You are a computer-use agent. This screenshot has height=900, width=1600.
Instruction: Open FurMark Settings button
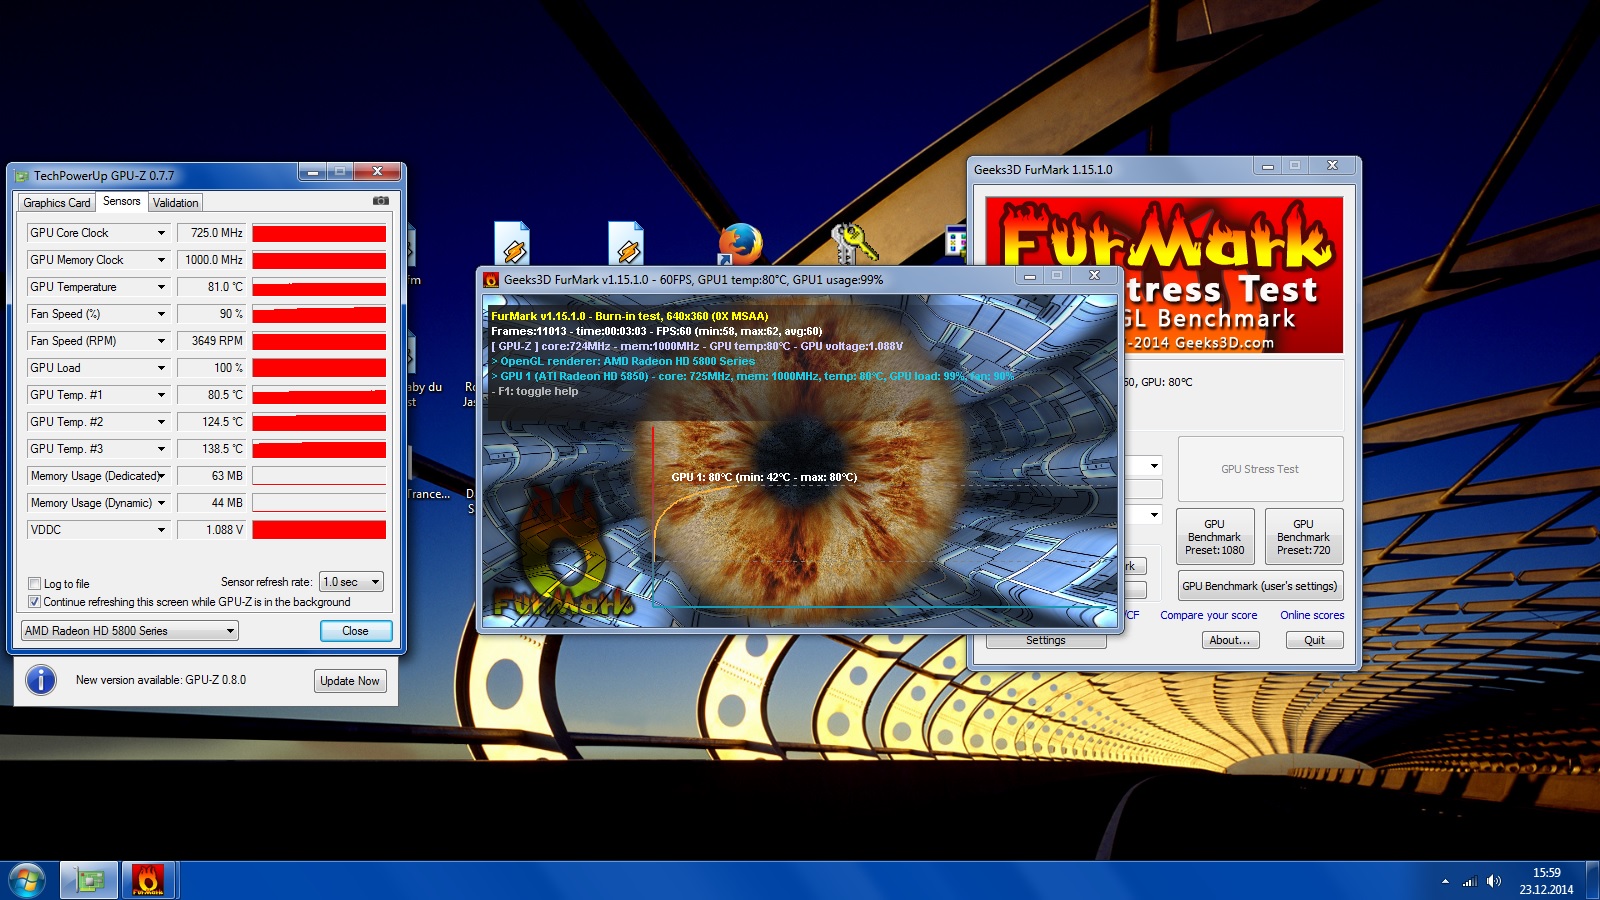pyautogui.click(x=1046, y=641)
